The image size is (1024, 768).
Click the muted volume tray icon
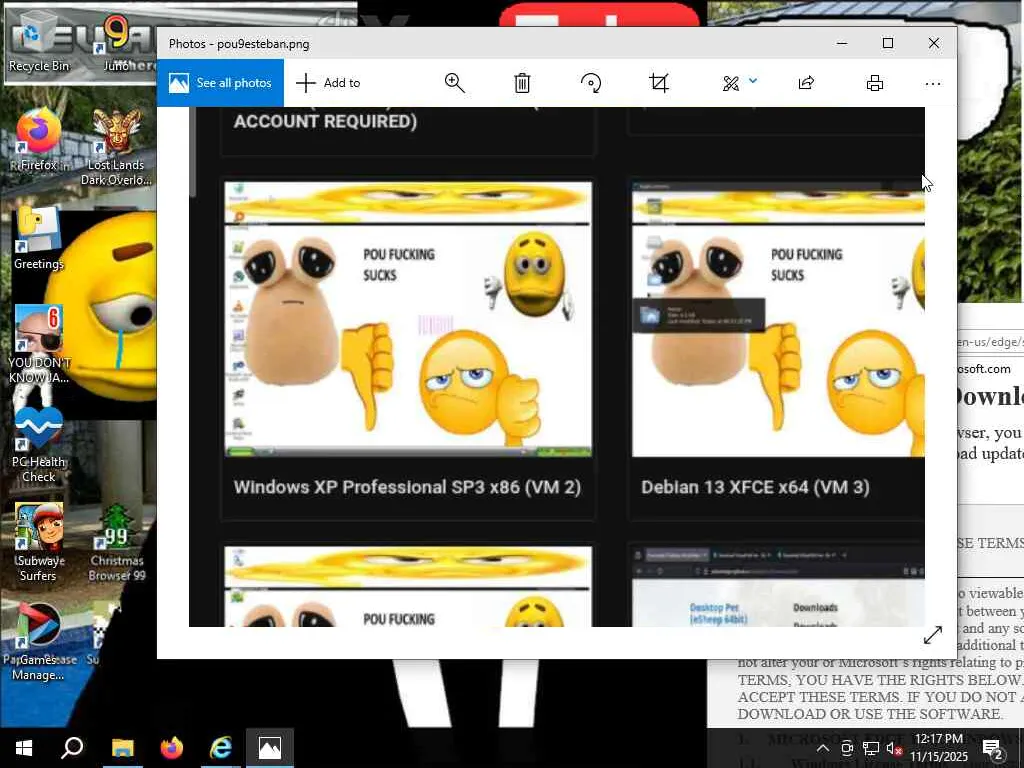coord(894,749)
